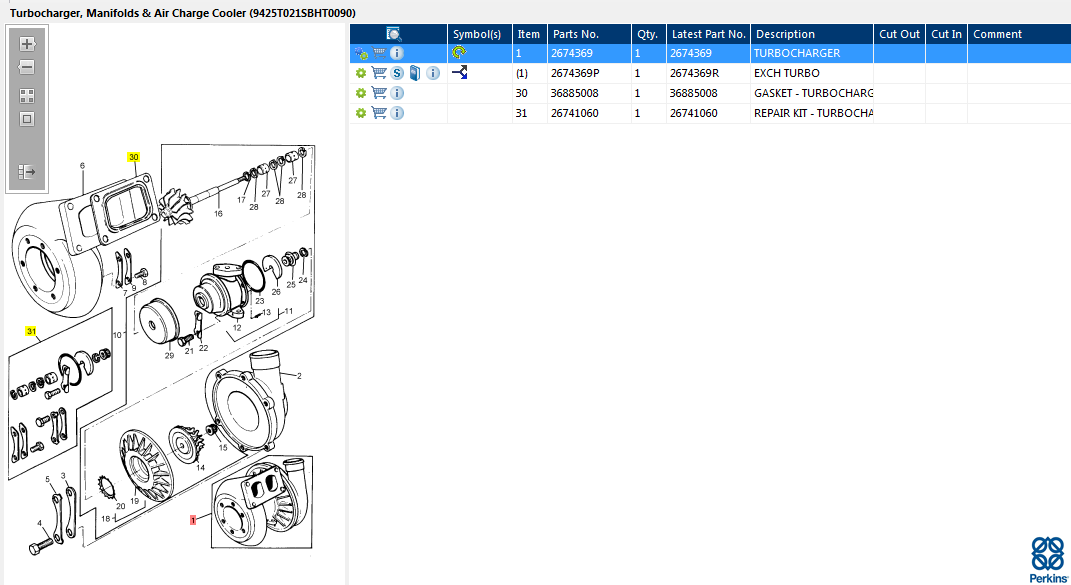Click green gear icon in REPAIR KIT row

tap(361, 113)
